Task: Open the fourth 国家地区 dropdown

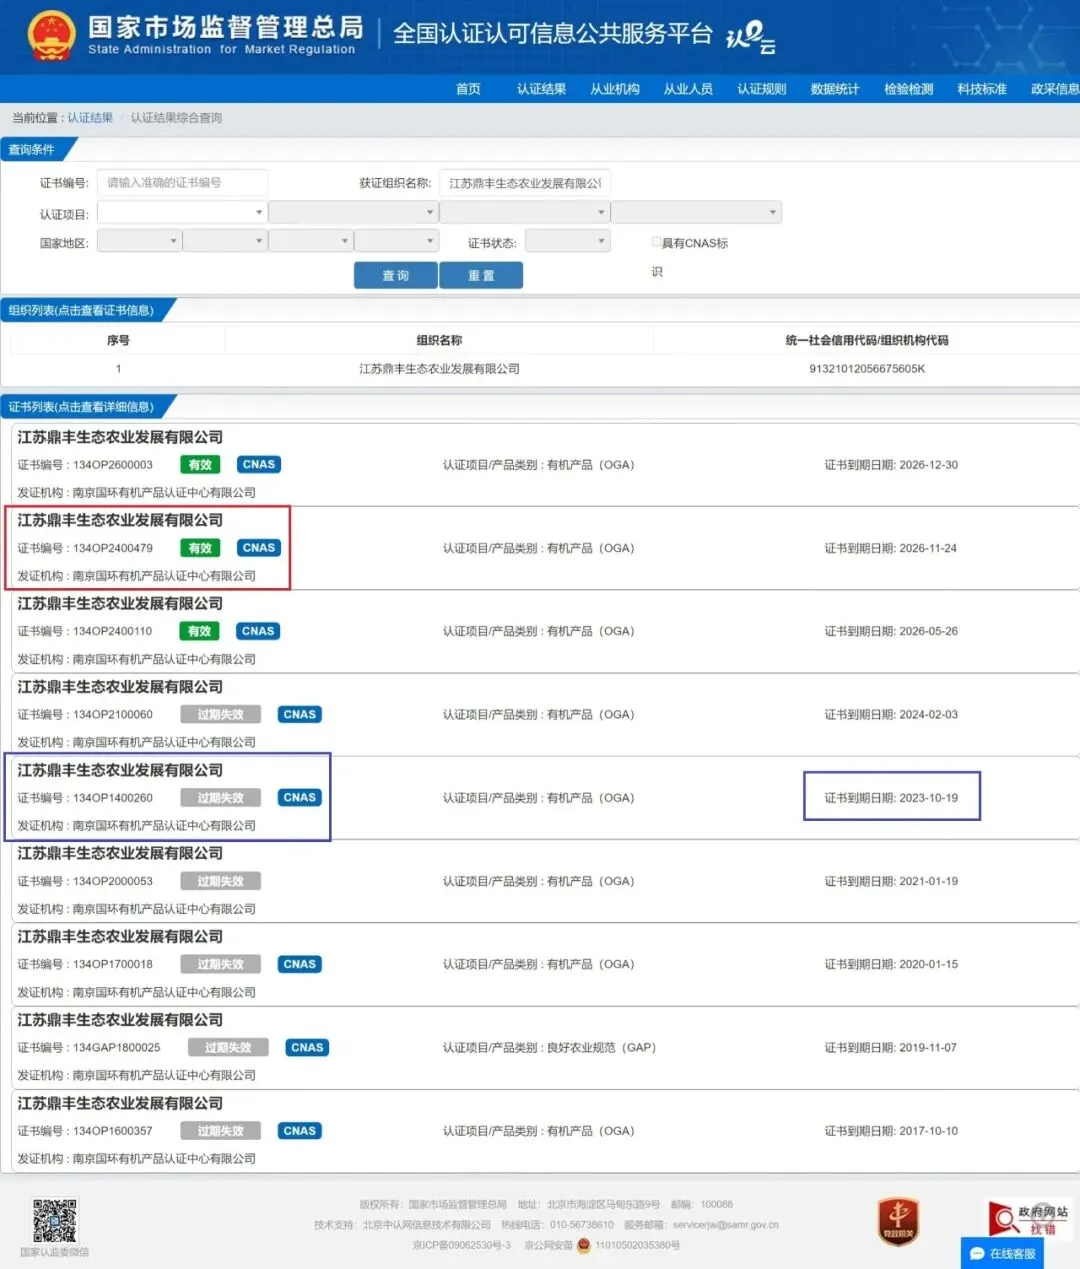Action: (x=397, y=241)
